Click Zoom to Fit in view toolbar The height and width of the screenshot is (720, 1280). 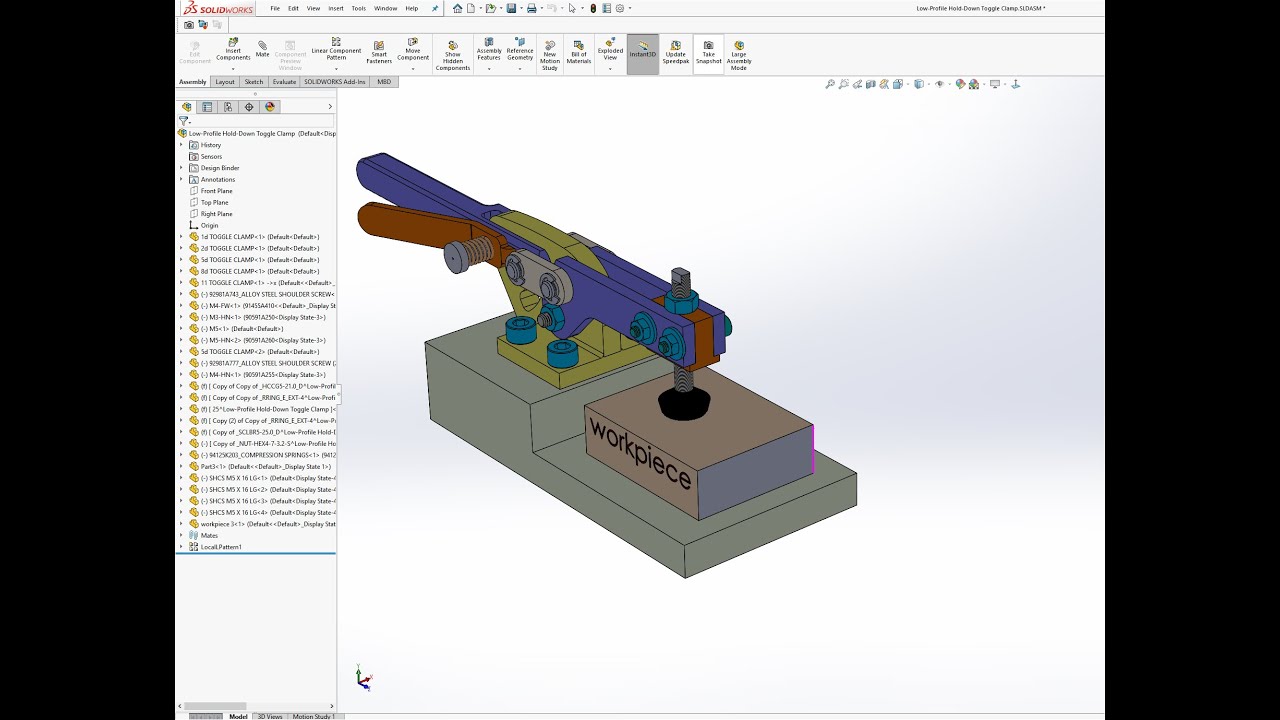click(x=830, y=84)
